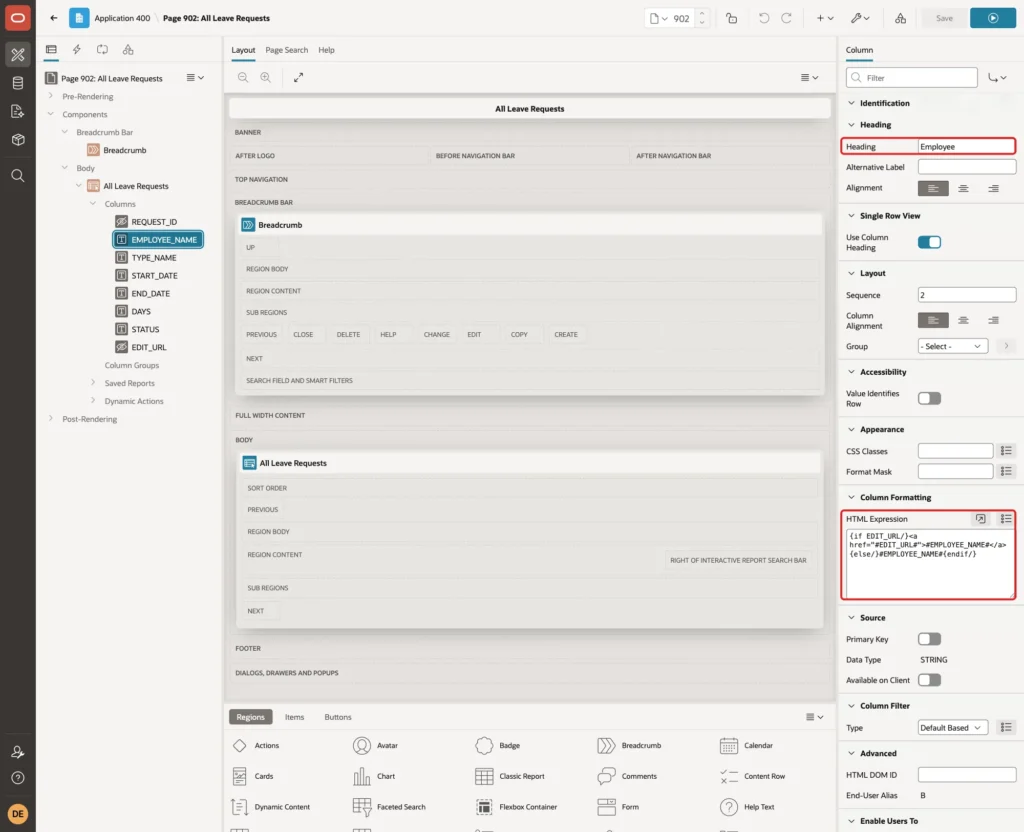Select the TYPE_NAME column
This screenshot has height=832, width=1024.
coord(153,257)
